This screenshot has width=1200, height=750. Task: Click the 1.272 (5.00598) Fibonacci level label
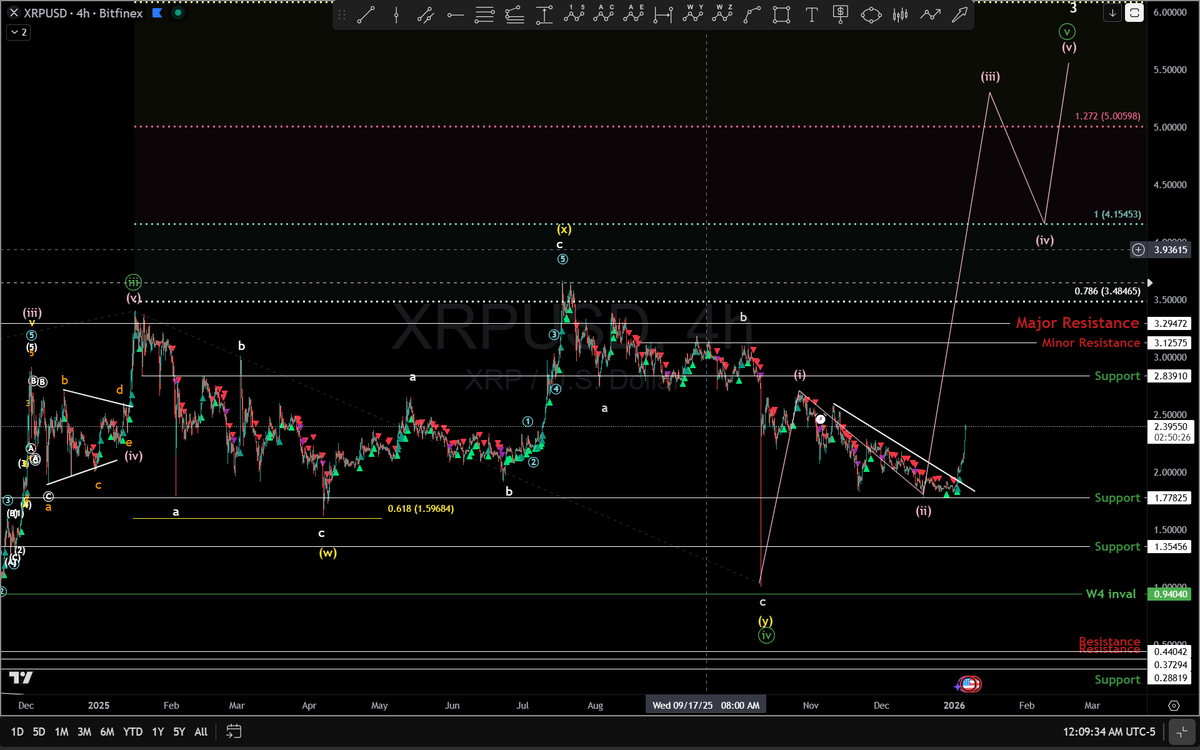(x=1108, y=117)
